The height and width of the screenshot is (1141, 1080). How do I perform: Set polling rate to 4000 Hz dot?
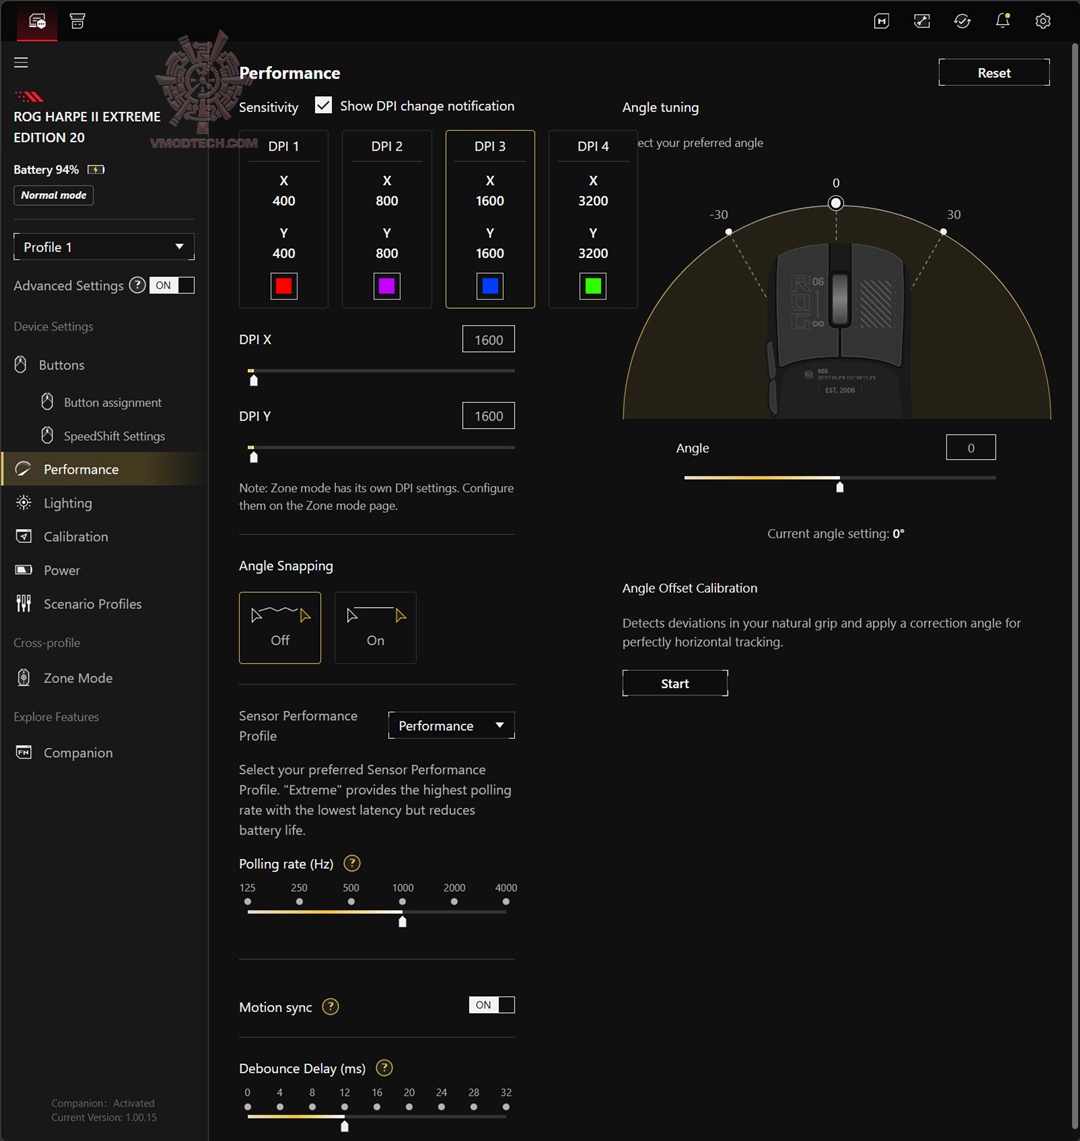click(x=506, y=902)
